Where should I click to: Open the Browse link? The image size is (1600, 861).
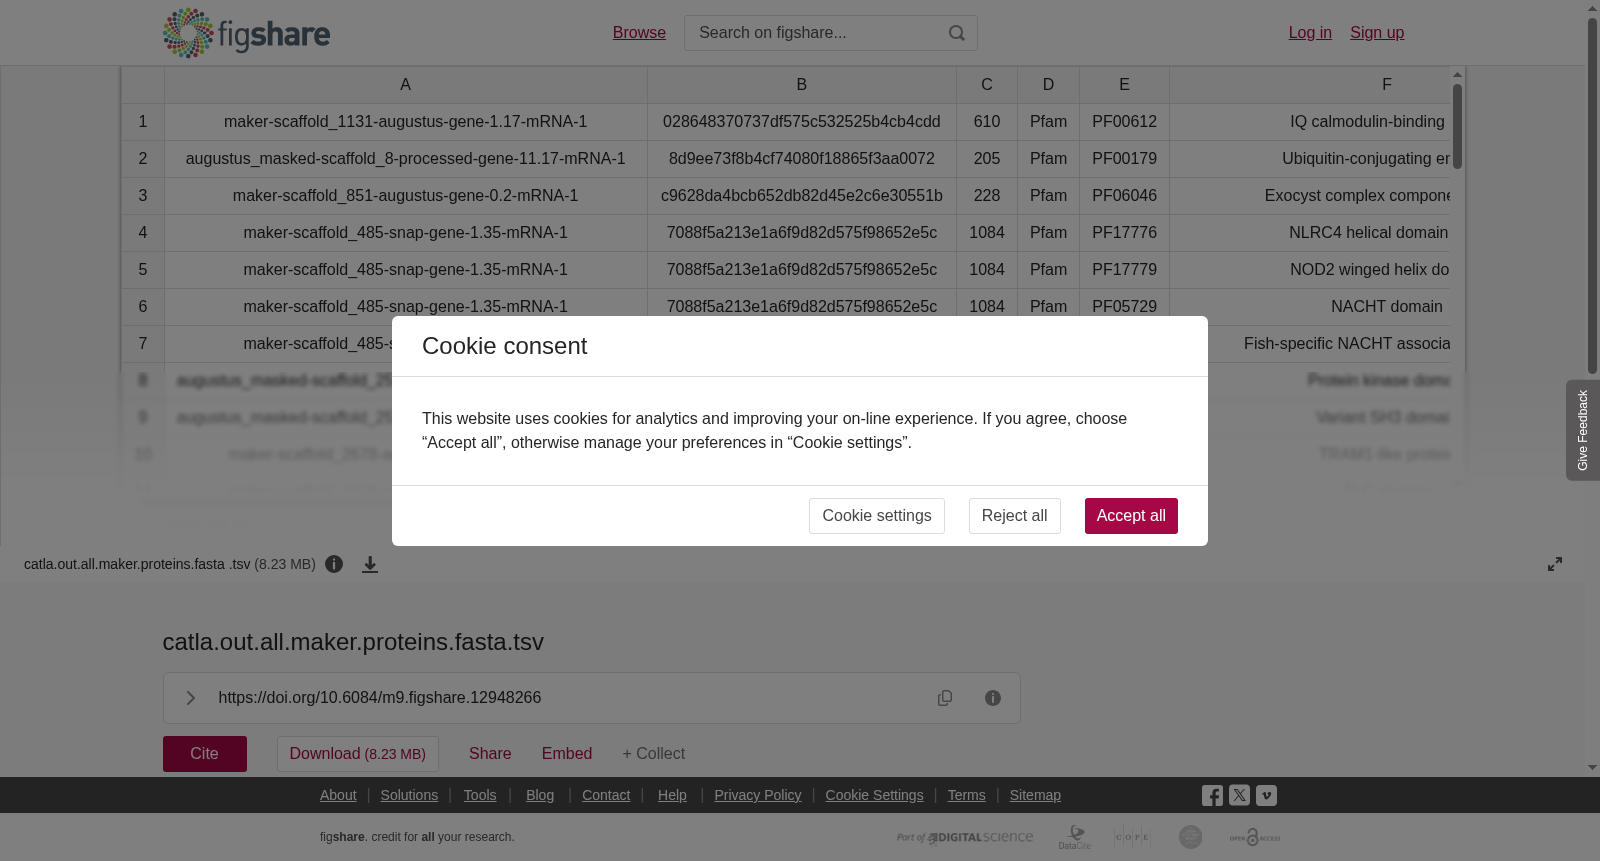pyautogui.click(x=639, y=33)
